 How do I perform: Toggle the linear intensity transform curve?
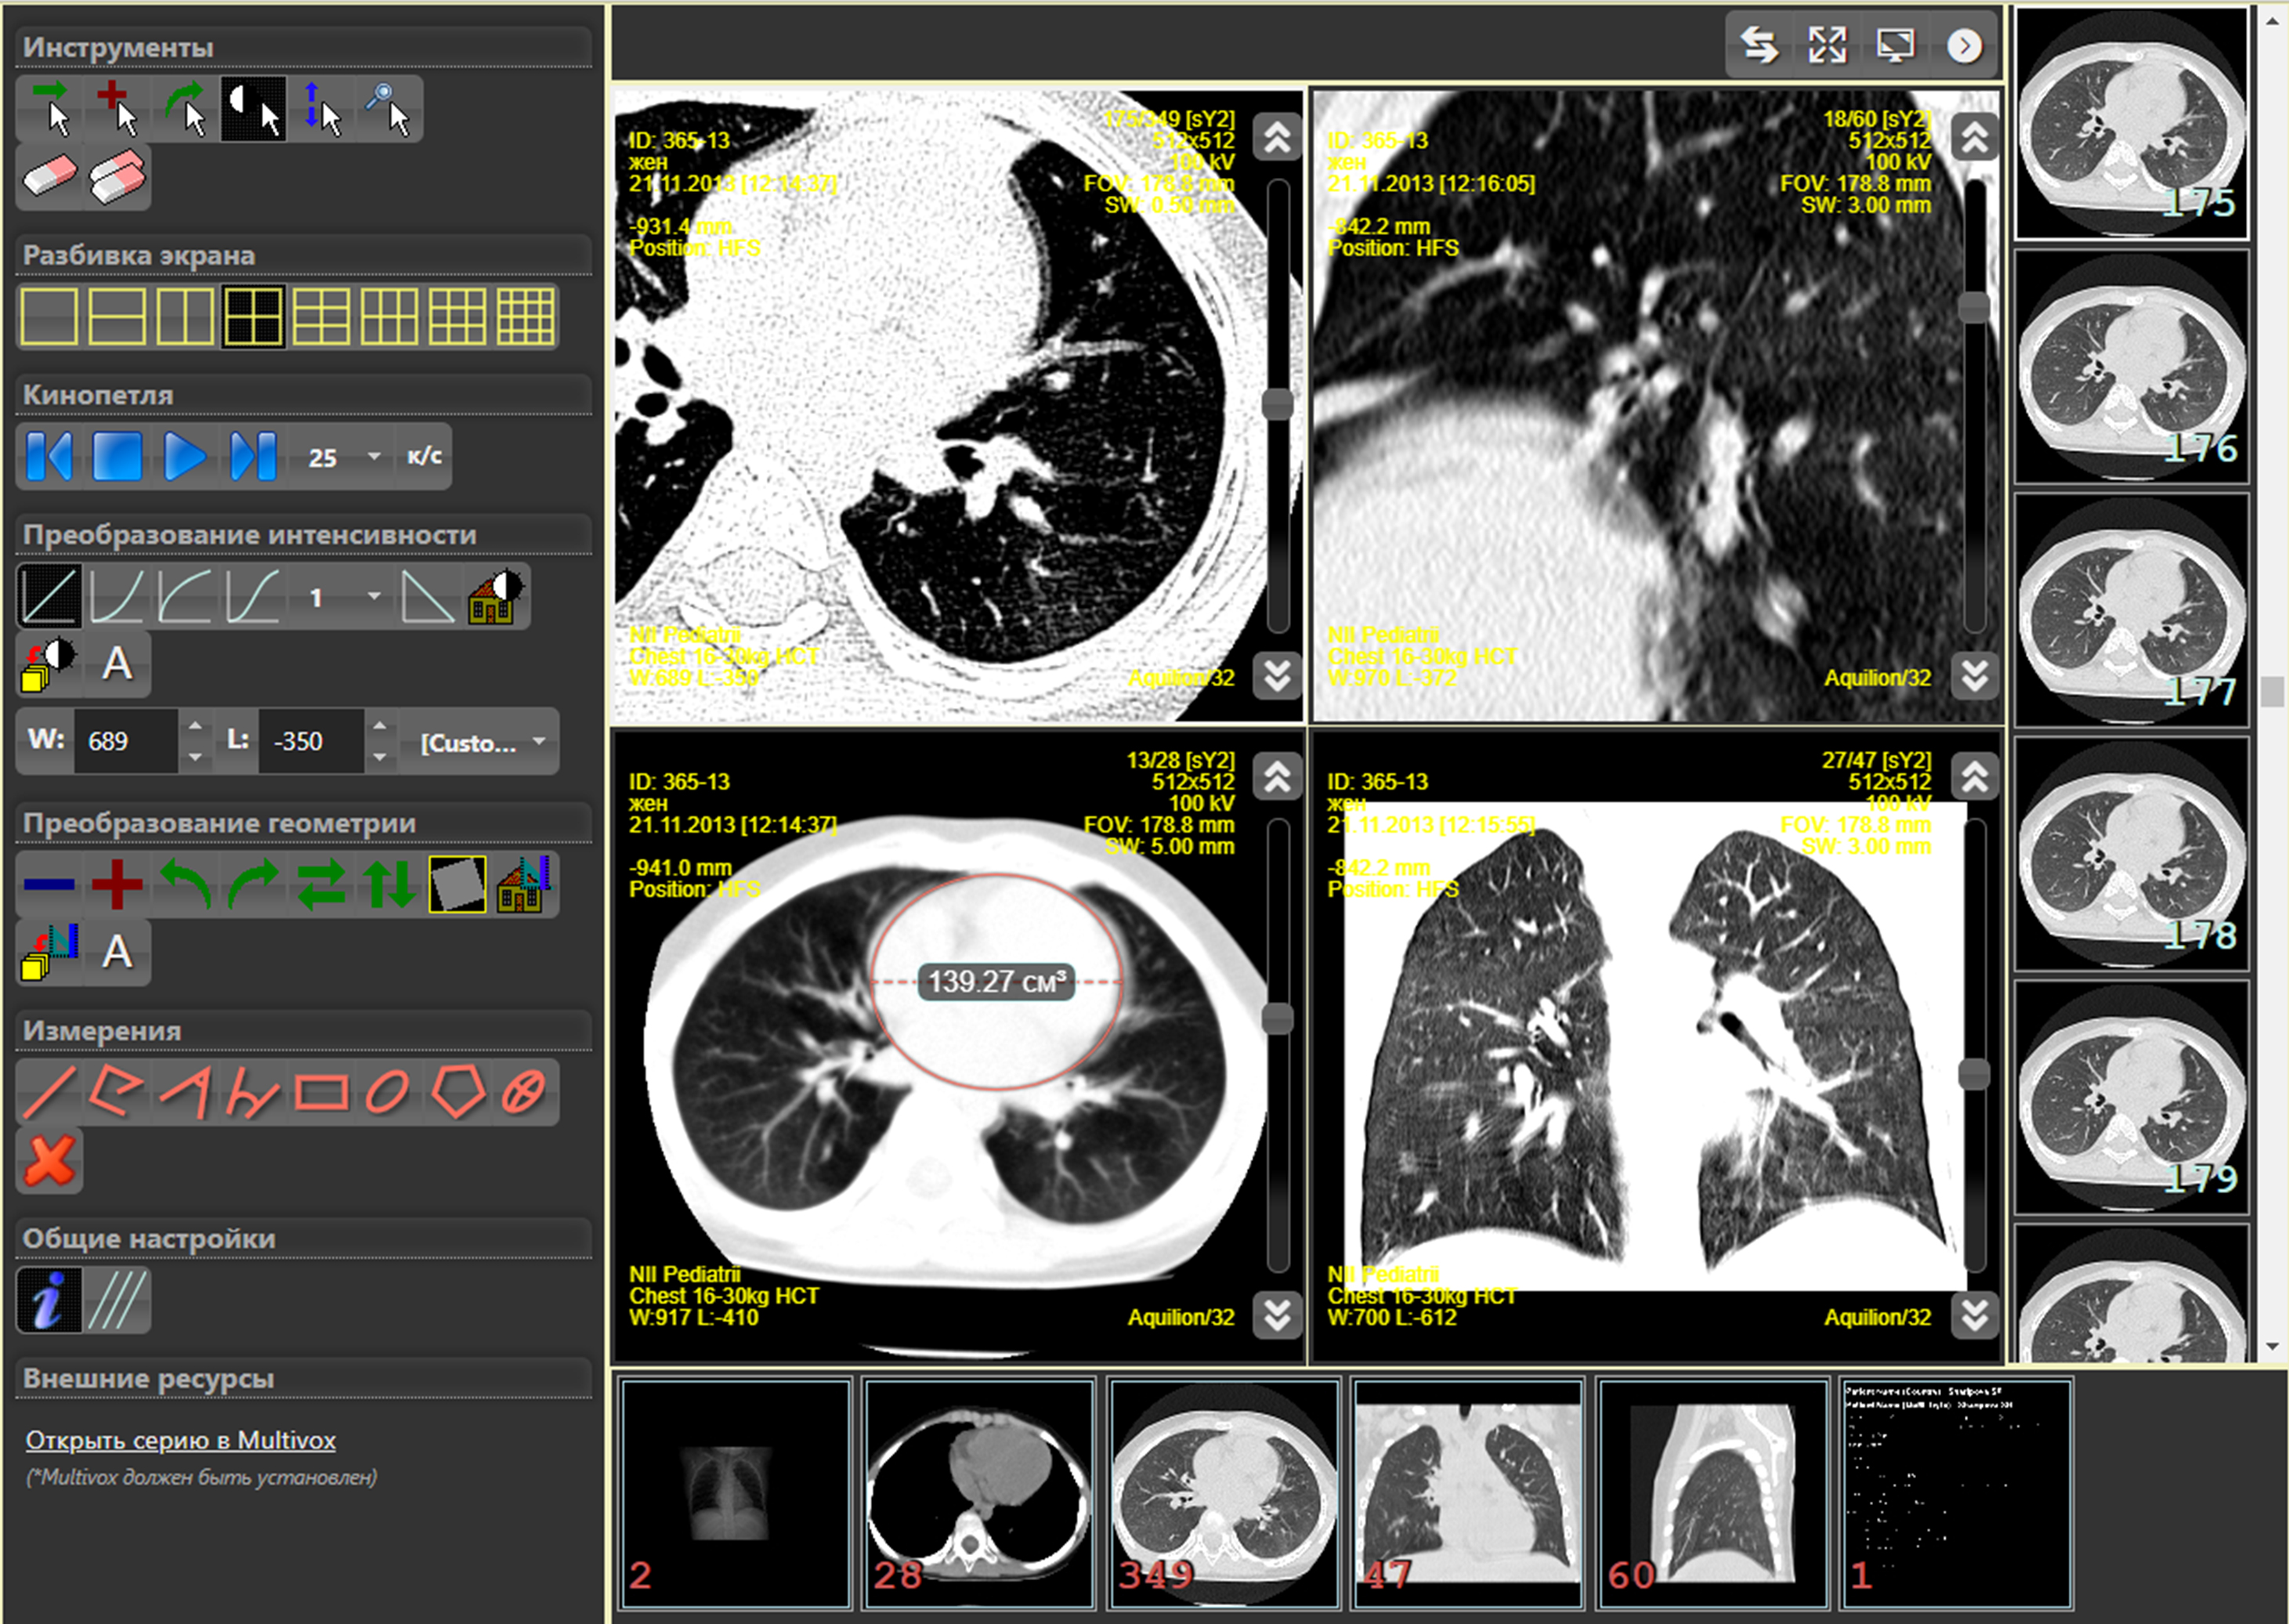point(49,596)
